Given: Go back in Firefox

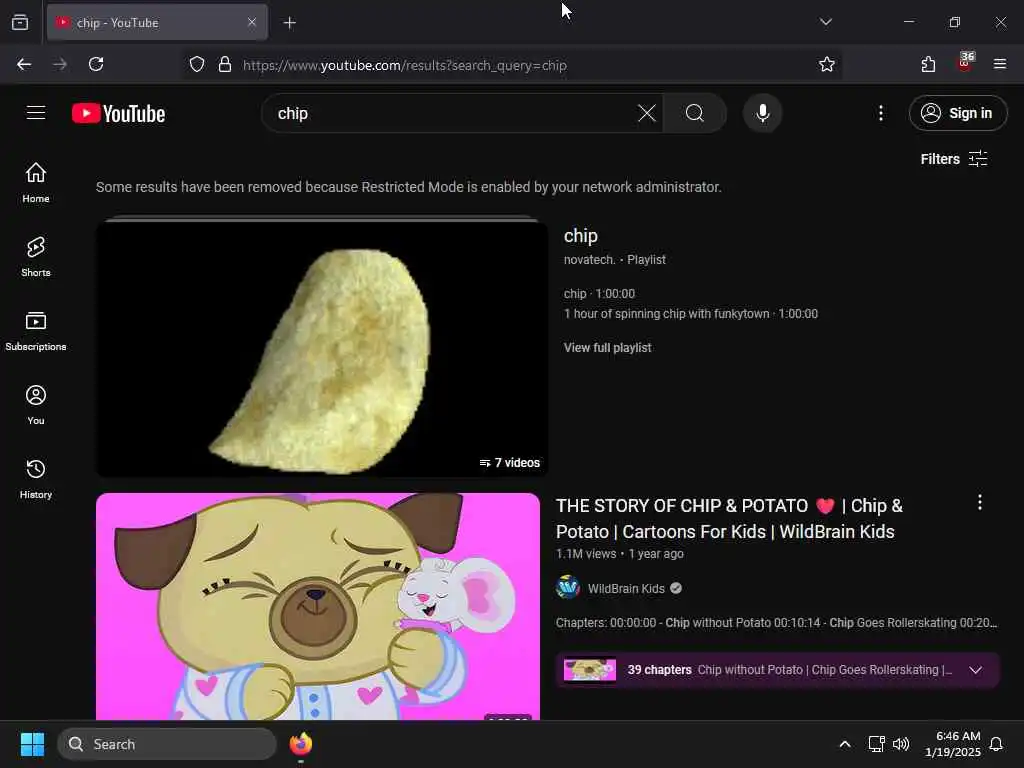Looking at the screenshot, I should pos(24,64).
